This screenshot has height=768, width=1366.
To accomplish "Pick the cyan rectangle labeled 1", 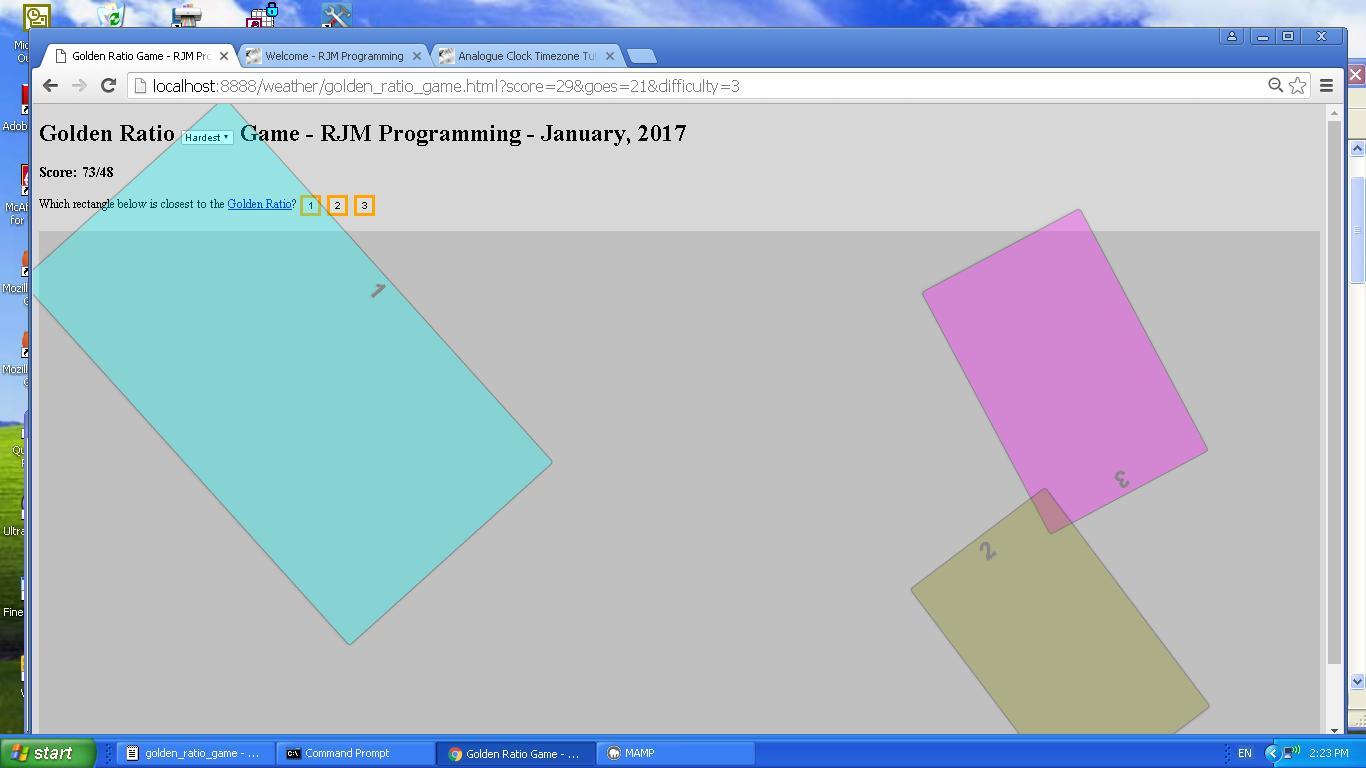I will (x=290, y=375).
